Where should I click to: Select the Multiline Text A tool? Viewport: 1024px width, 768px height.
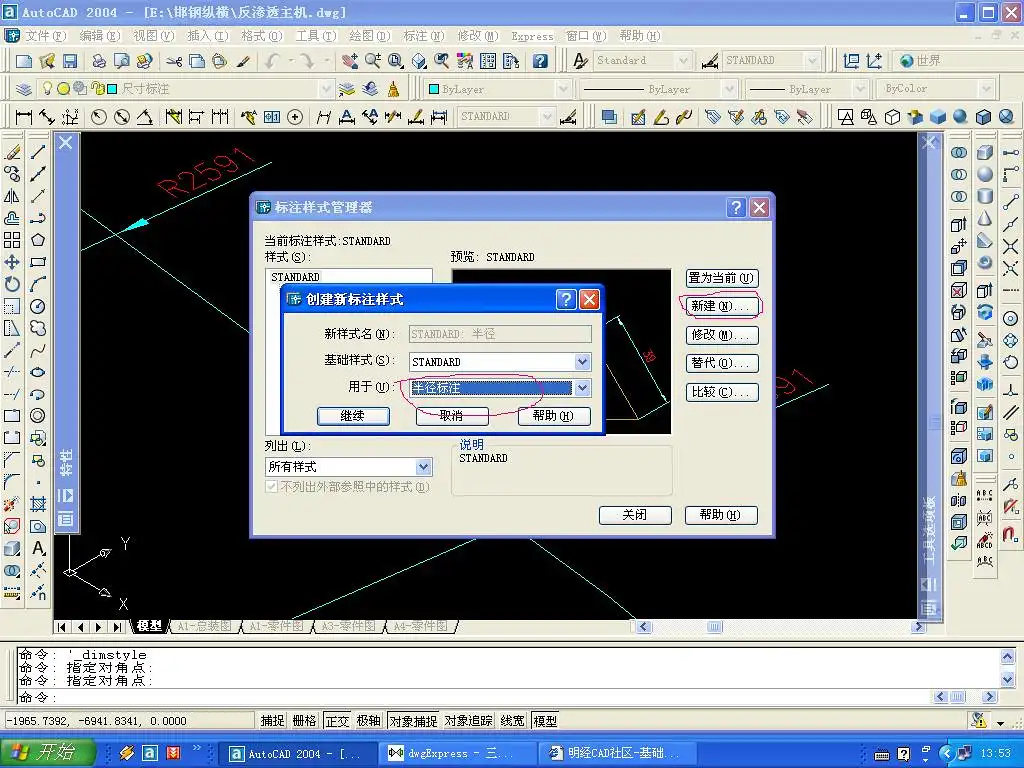pyautogui.click(x=38, y=549)
